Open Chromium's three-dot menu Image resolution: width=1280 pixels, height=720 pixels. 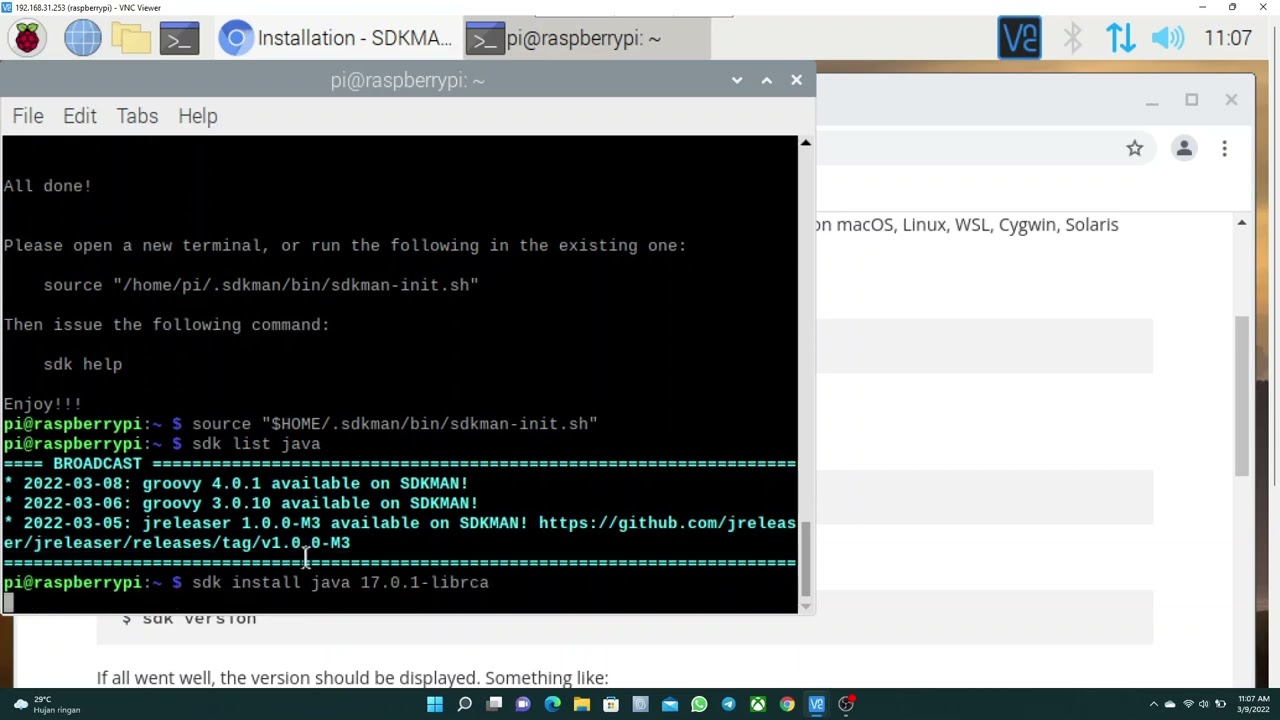click(x=1224, y=149)
